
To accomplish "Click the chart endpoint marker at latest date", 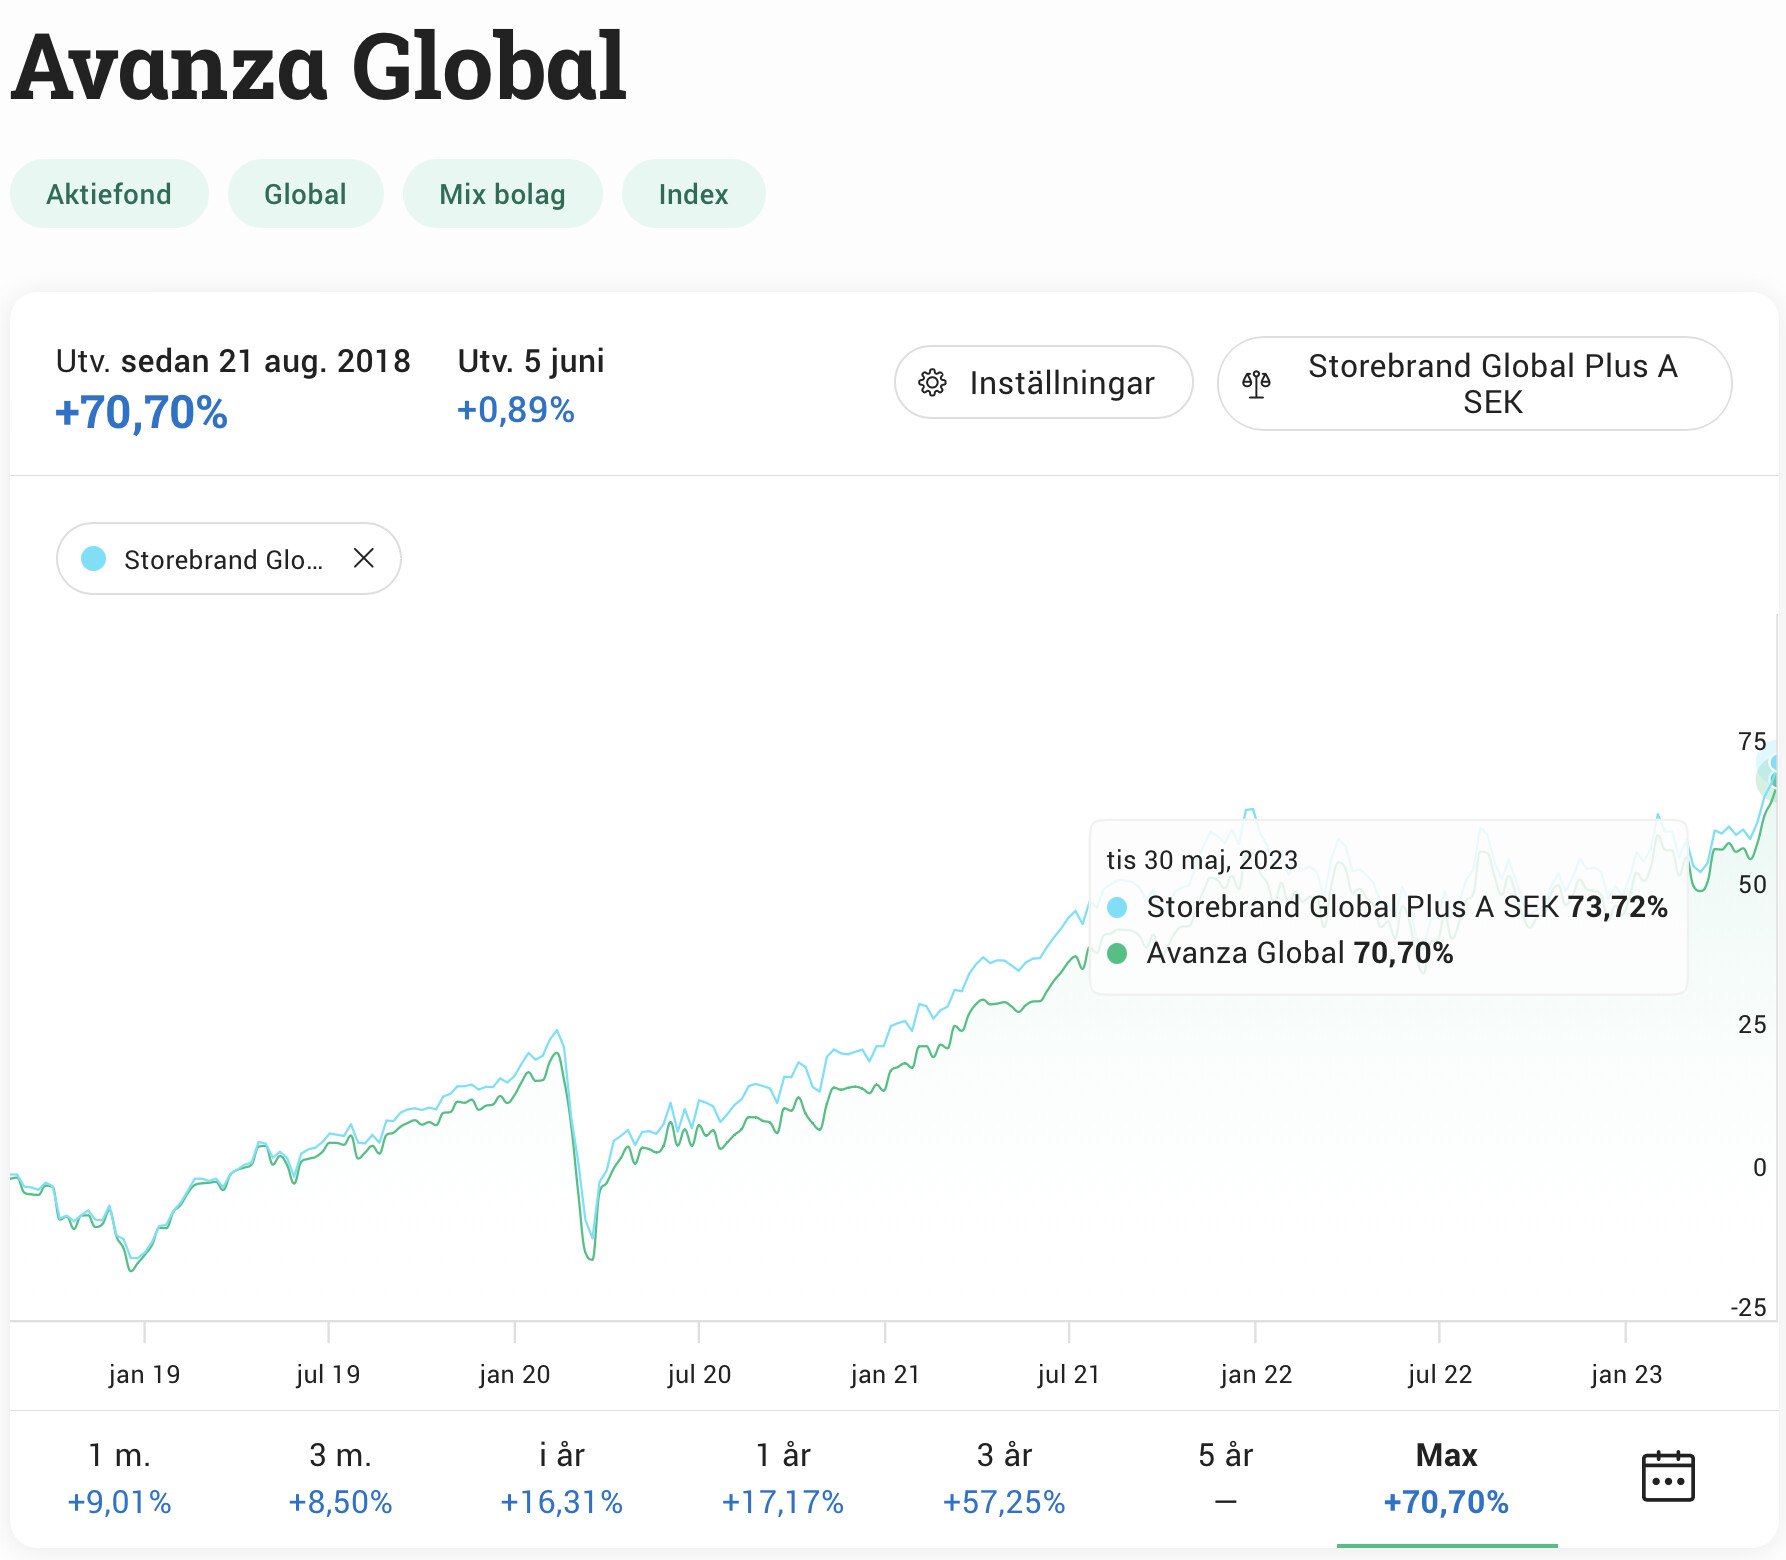I will tap(1774, 778).
